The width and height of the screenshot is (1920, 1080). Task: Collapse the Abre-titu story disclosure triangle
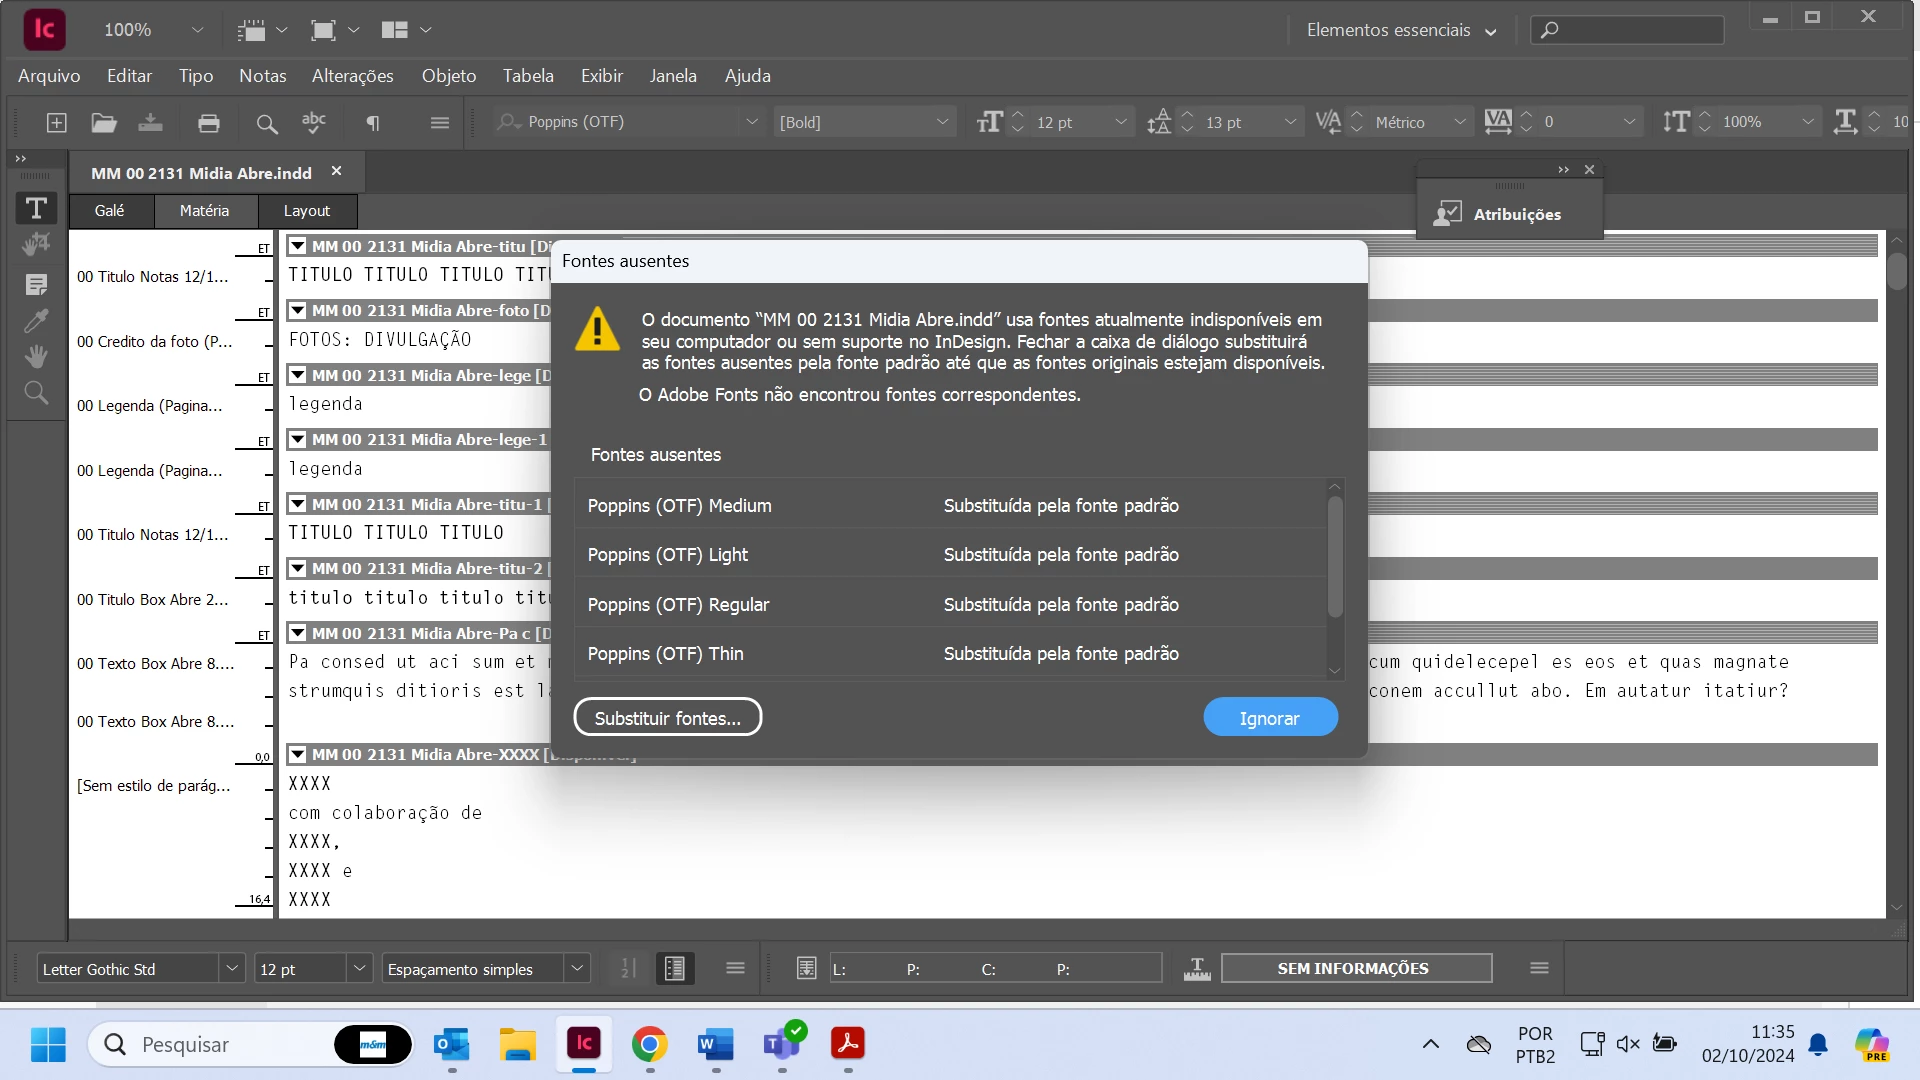(x=297, y=246)
